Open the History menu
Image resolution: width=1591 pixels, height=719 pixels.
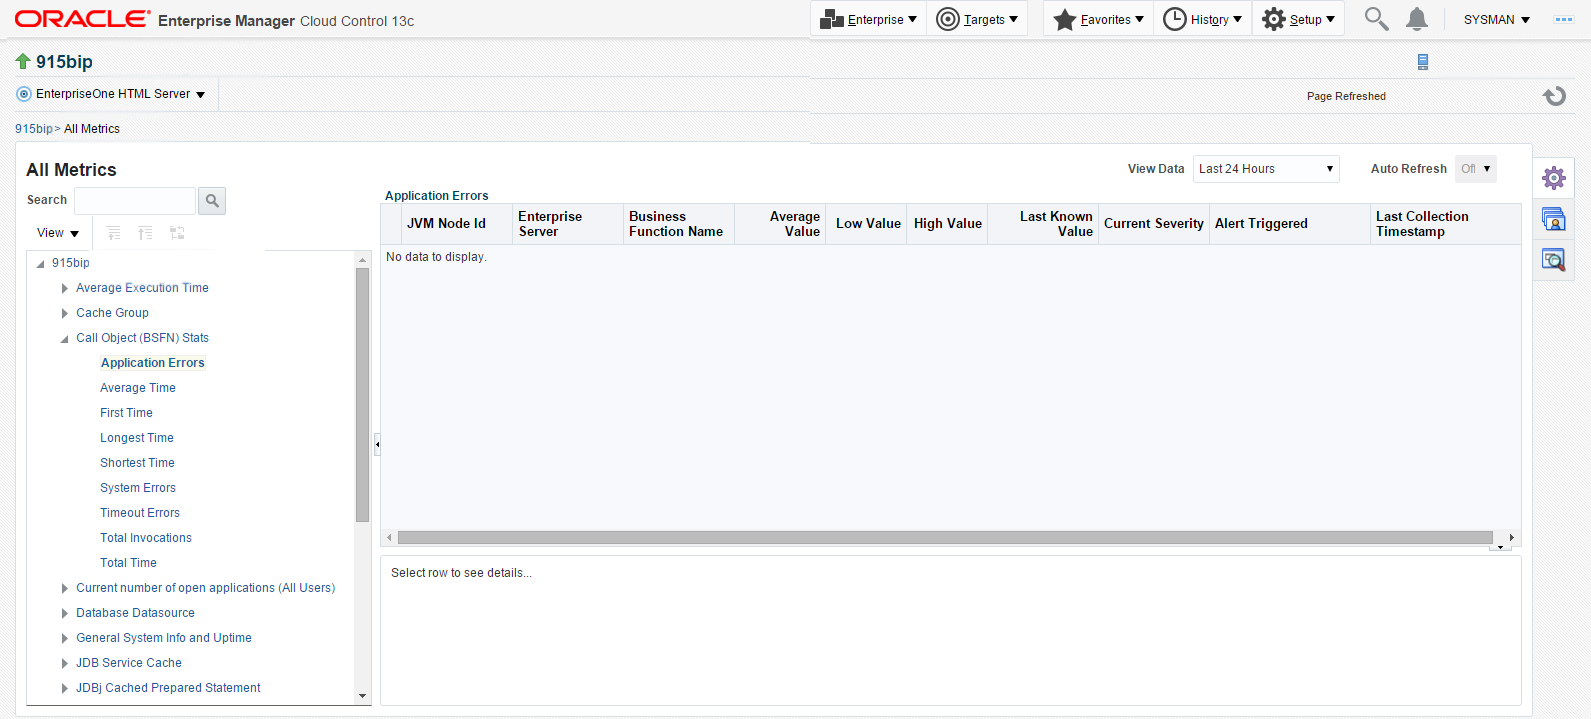coord(1202,19)
